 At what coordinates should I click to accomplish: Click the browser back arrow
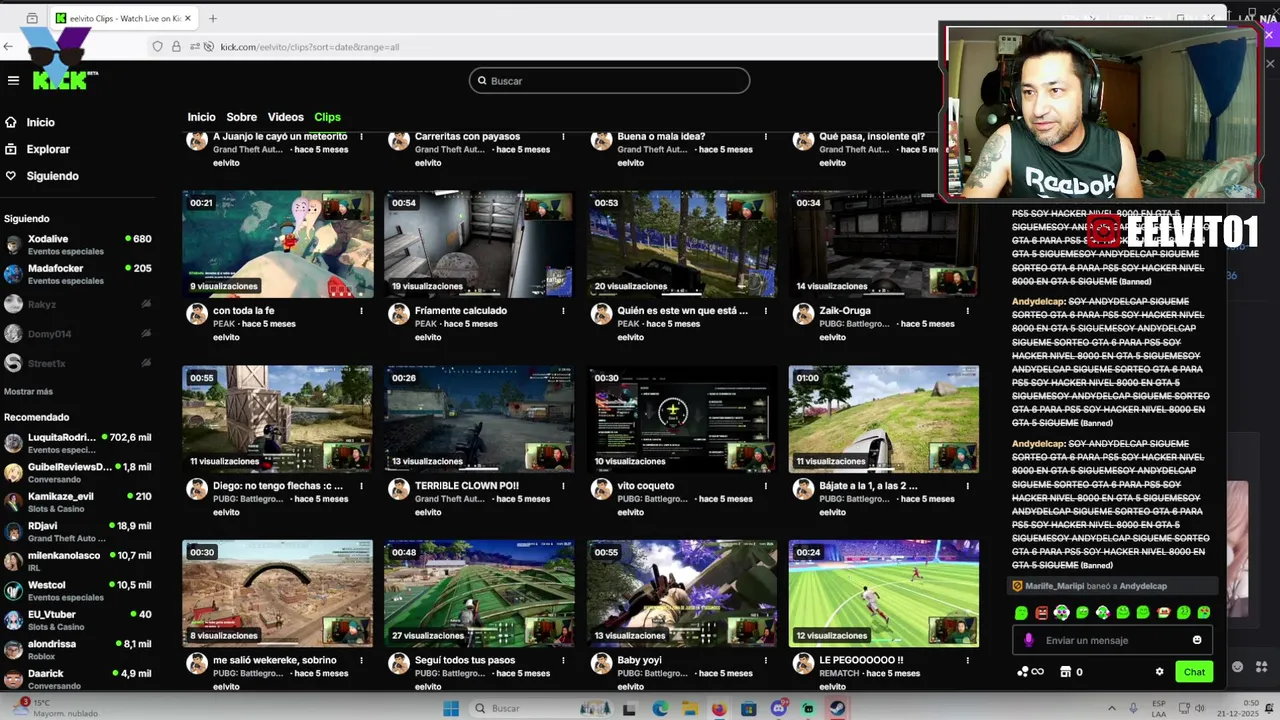click(x=8, y=46)
